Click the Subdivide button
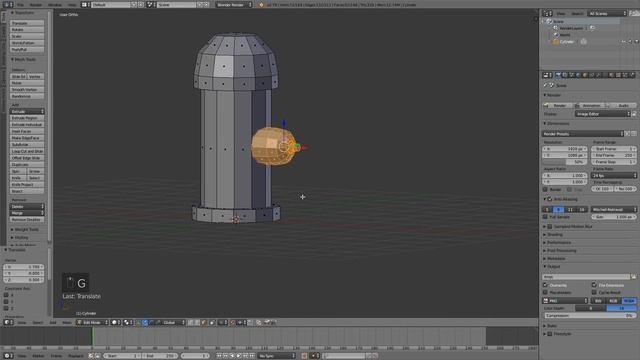 [27, 144]
